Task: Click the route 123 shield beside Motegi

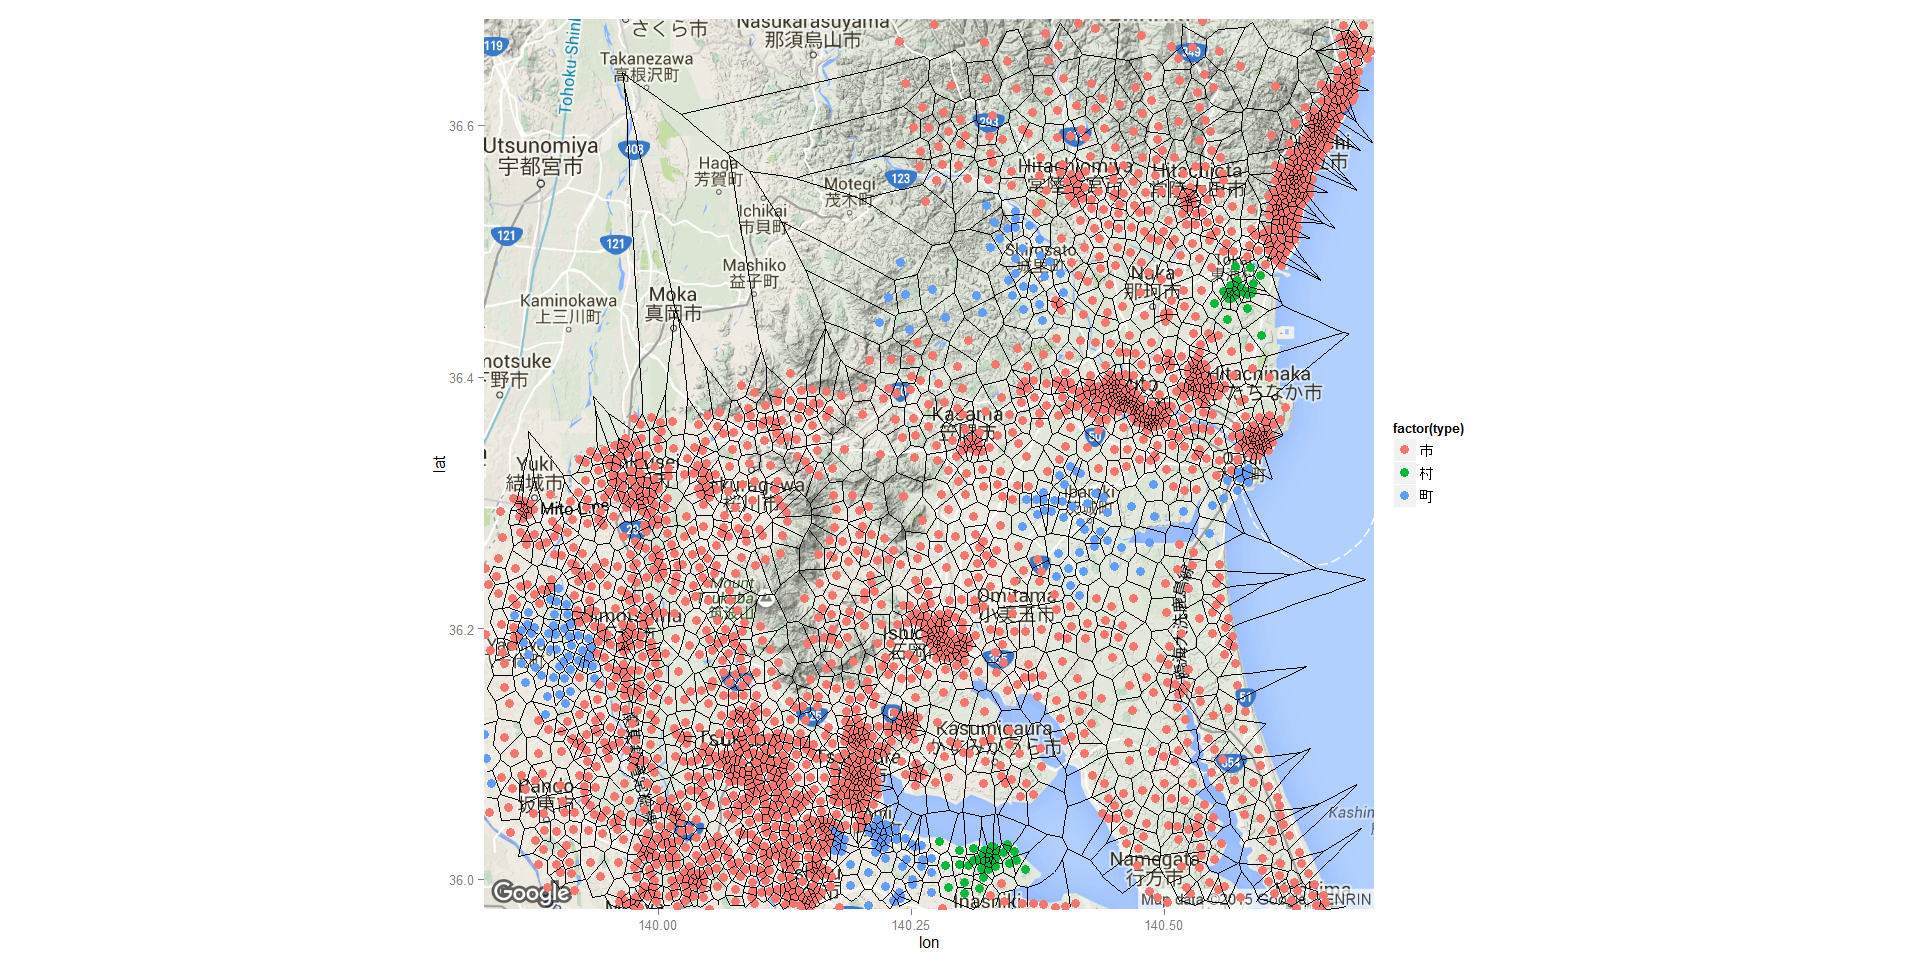Action: coord(901,179)
